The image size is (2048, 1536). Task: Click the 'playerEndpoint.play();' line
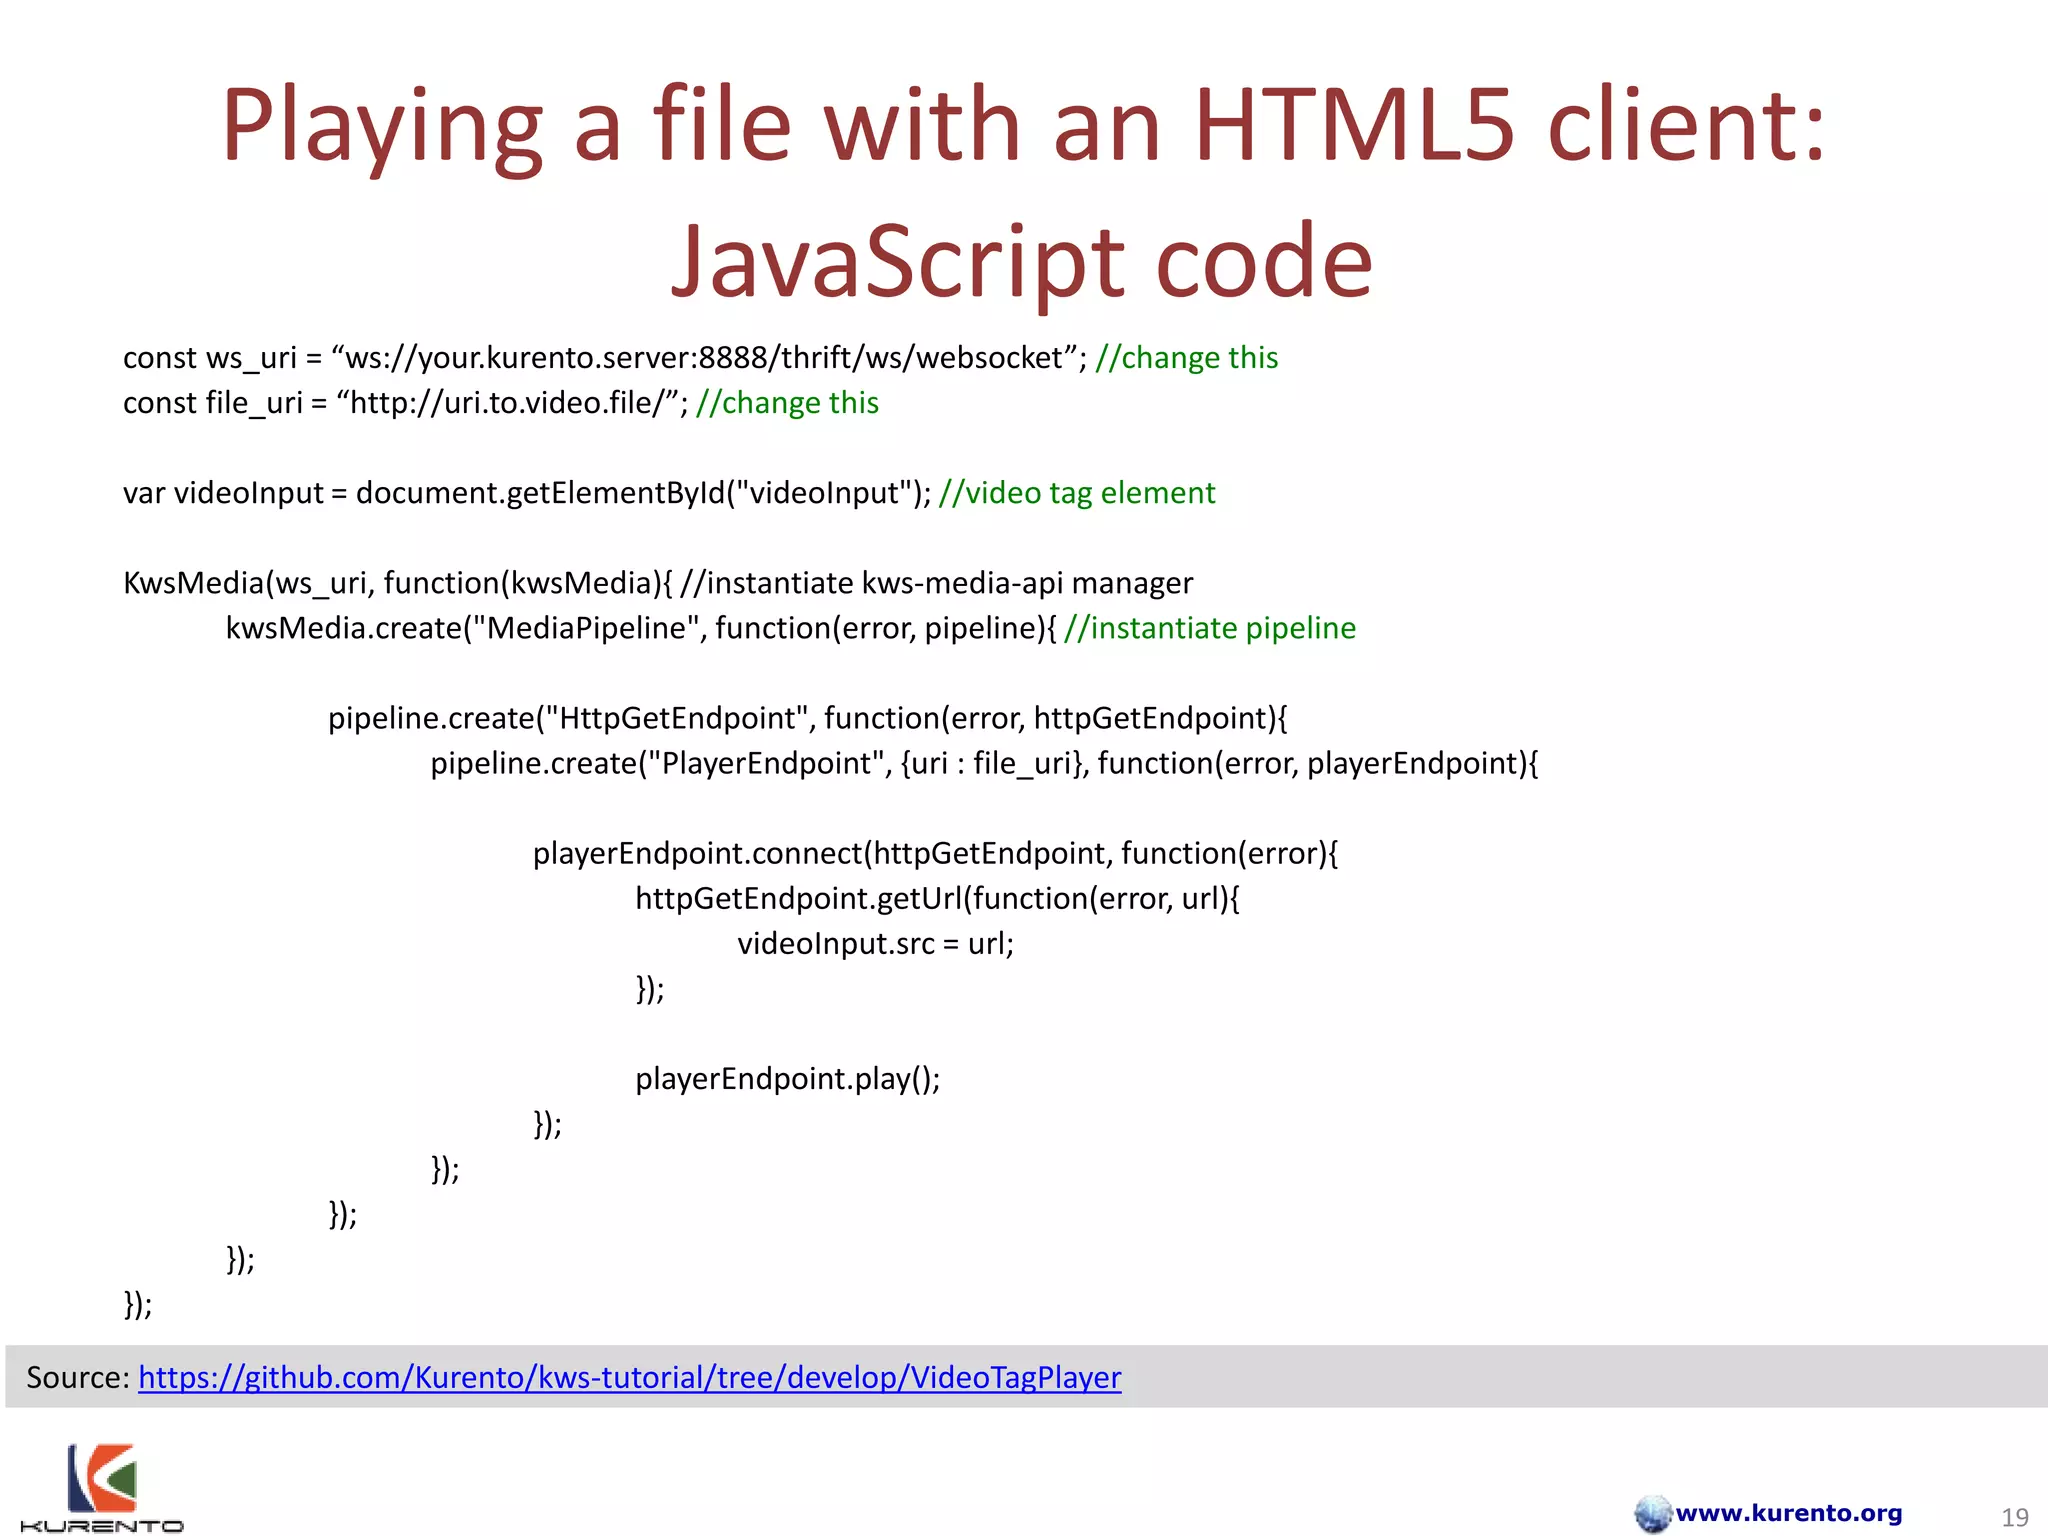(x=787, y=1079)
